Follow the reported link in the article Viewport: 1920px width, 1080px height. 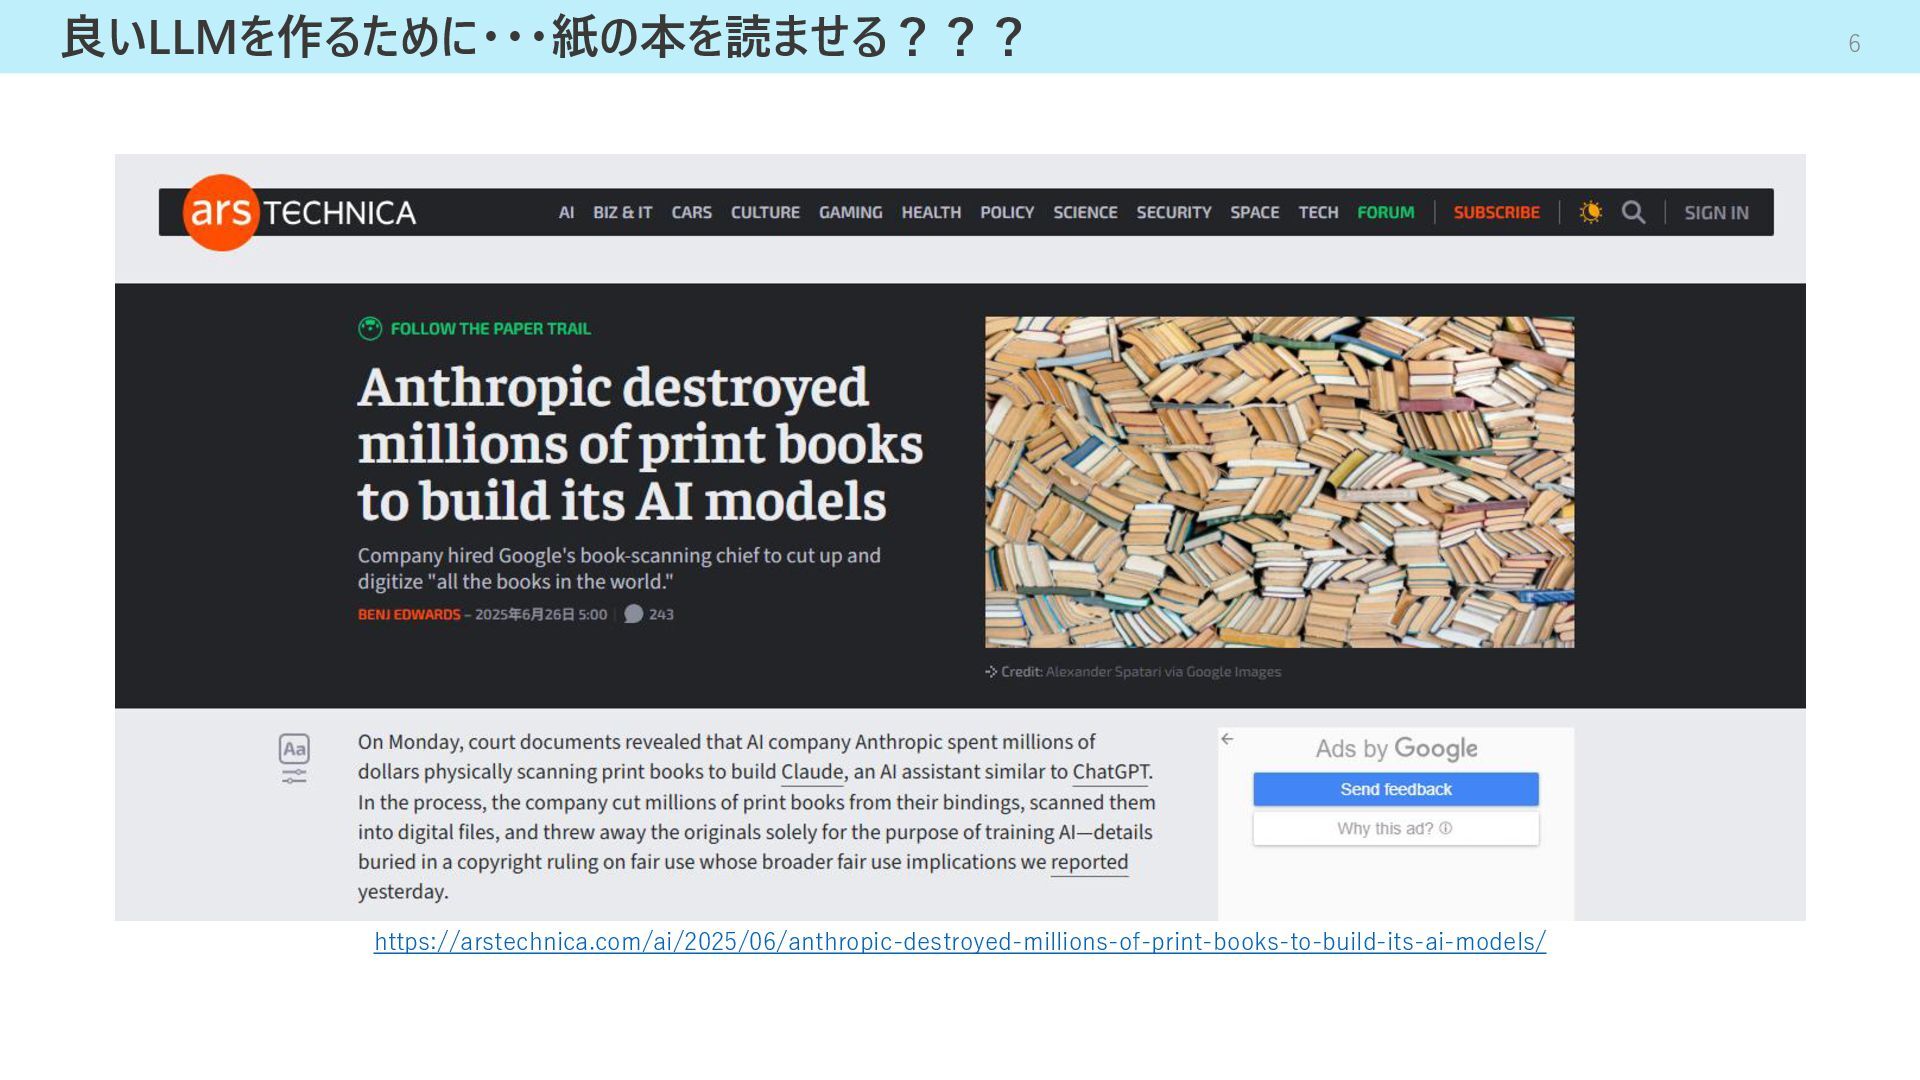tap(1089, 862)
